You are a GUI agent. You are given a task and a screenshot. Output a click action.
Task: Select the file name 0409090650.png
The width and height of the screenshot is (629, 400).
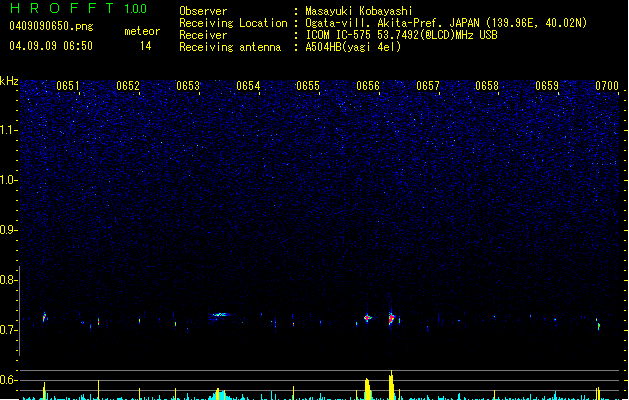[51, 26]
